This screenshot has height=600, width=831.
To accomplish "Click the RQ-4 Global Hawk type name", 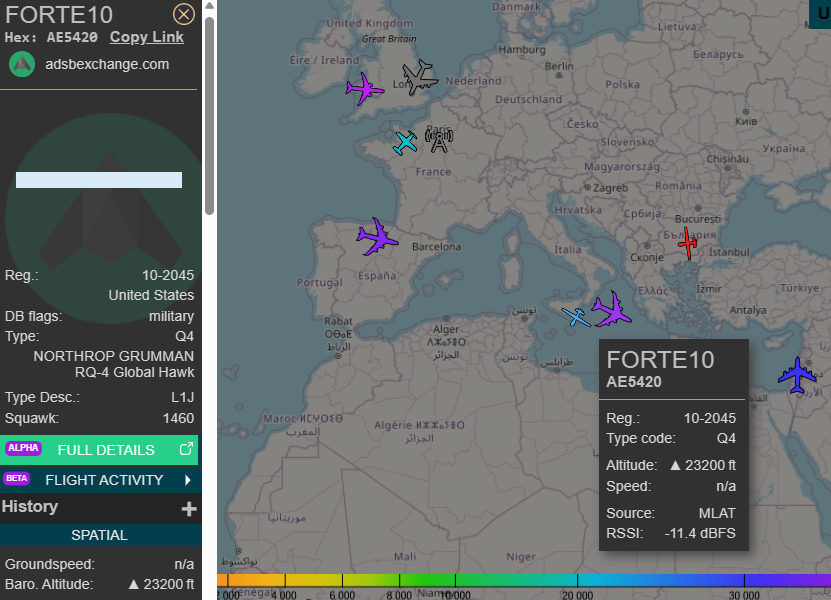I will tap(134, 372).
